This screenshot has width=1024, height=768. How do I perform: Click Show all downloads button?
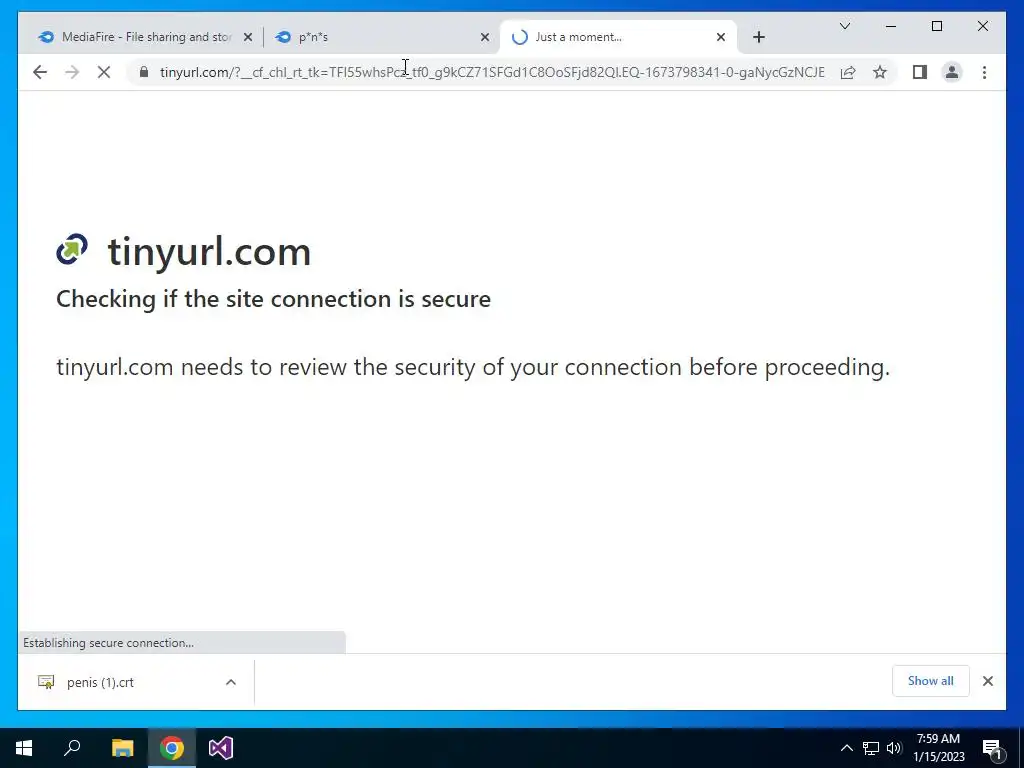tap(931, 681)
